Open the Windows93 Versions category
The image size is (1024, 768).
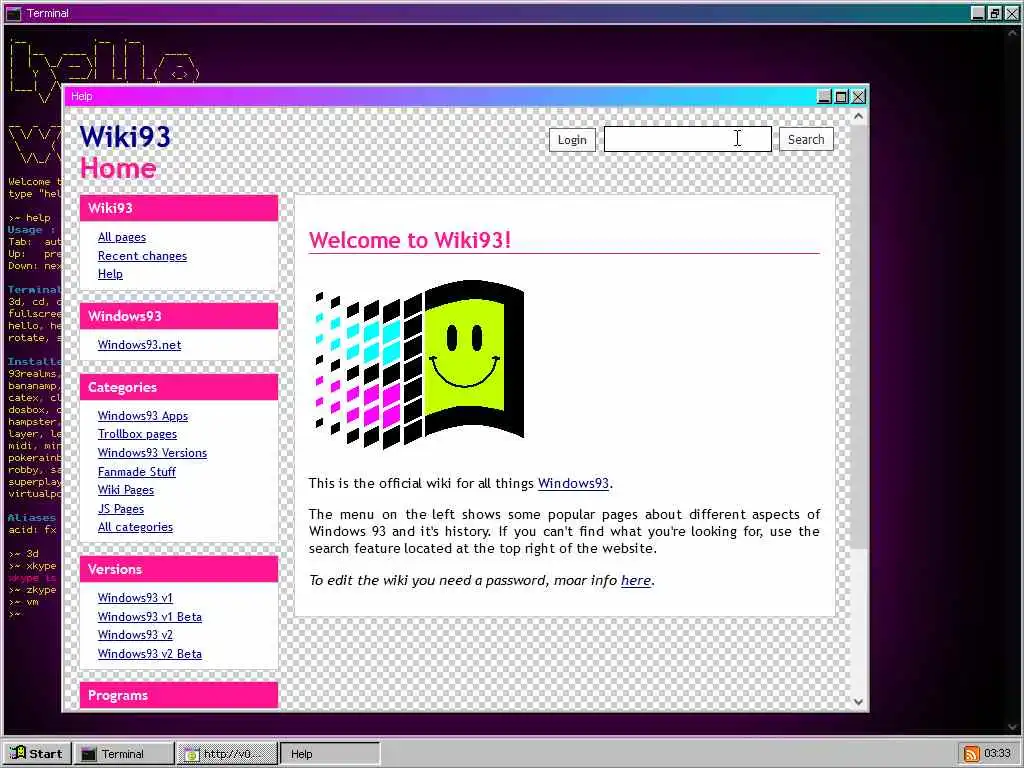(152, 453)
